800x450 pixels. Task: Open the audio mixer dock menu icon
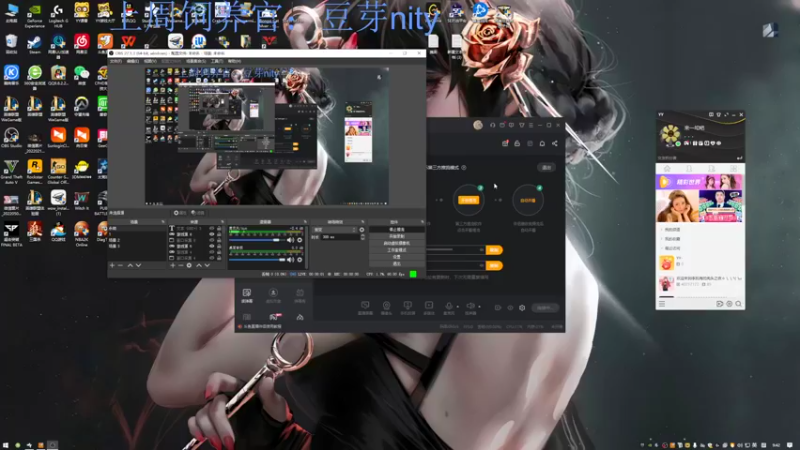pos(305,222)
